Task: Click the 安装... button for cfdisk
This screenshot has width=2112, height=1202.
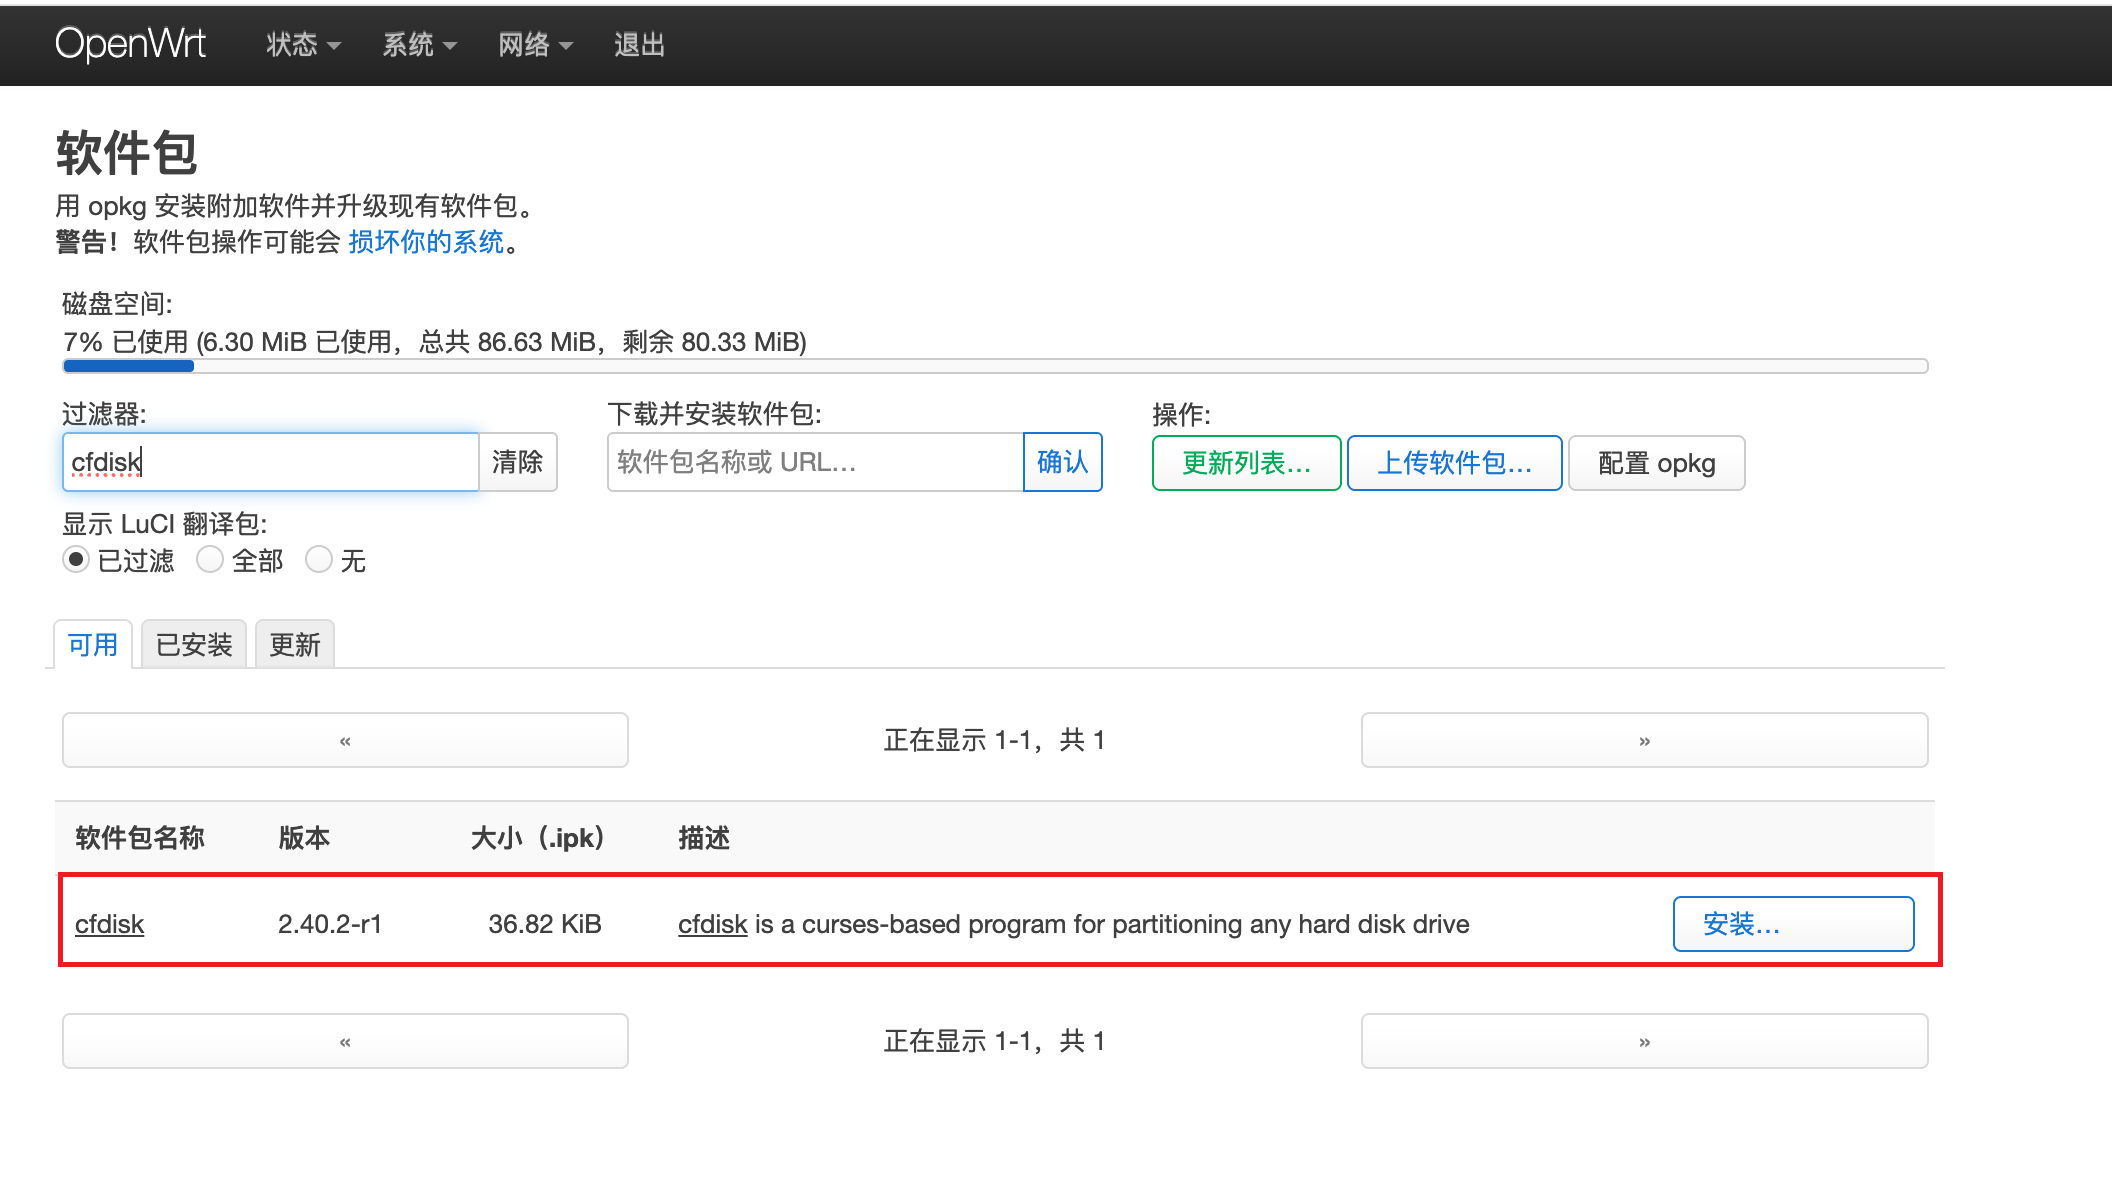Action: pos(1793,924)
